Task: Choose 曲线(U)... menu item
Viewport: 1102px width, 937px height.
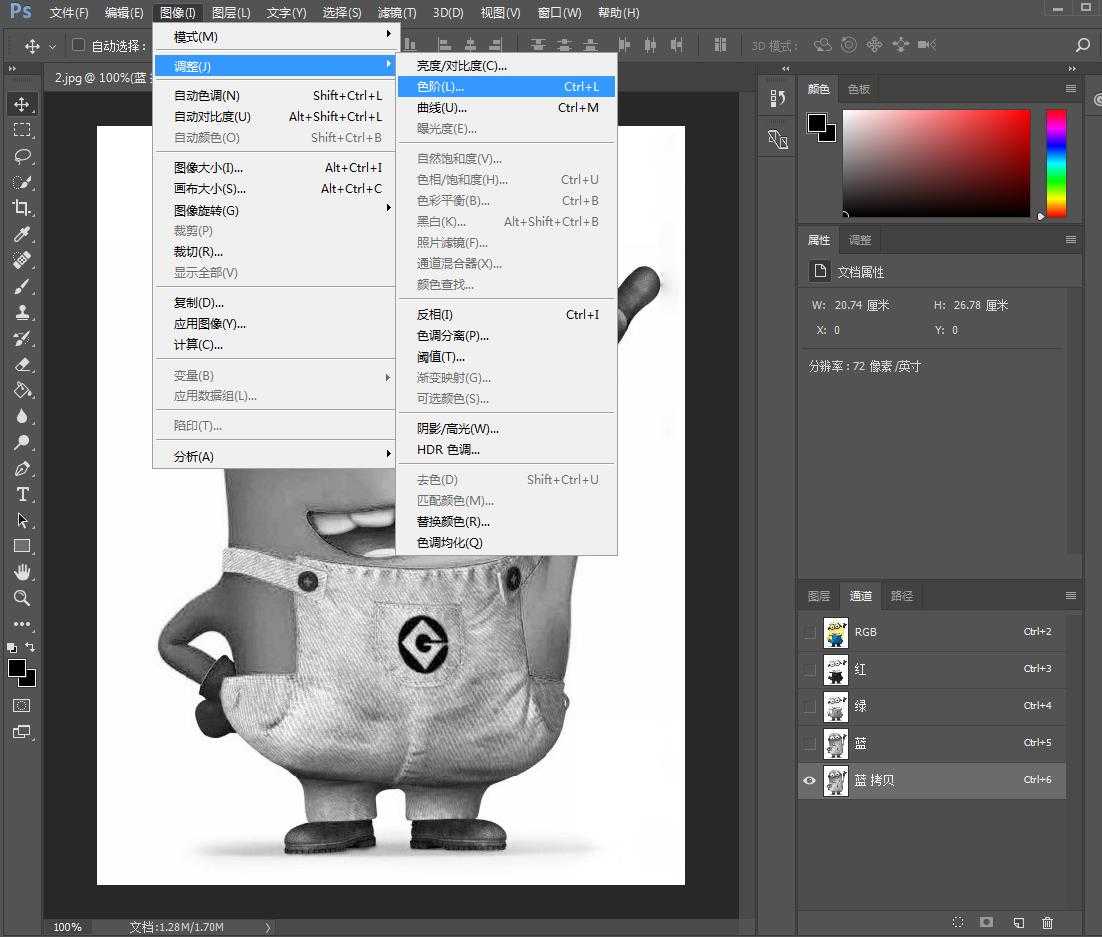Action: click(x=507, y=108)
